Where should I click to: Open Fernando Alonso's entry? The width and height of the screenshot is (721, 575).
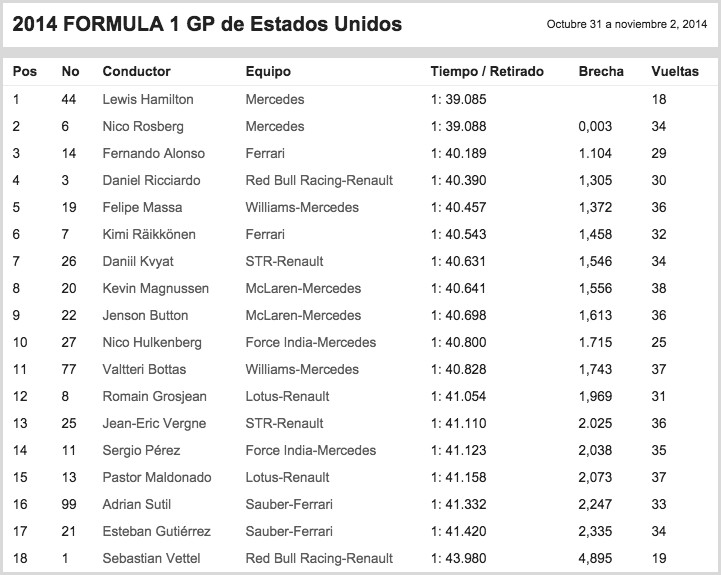pos(153,154)
